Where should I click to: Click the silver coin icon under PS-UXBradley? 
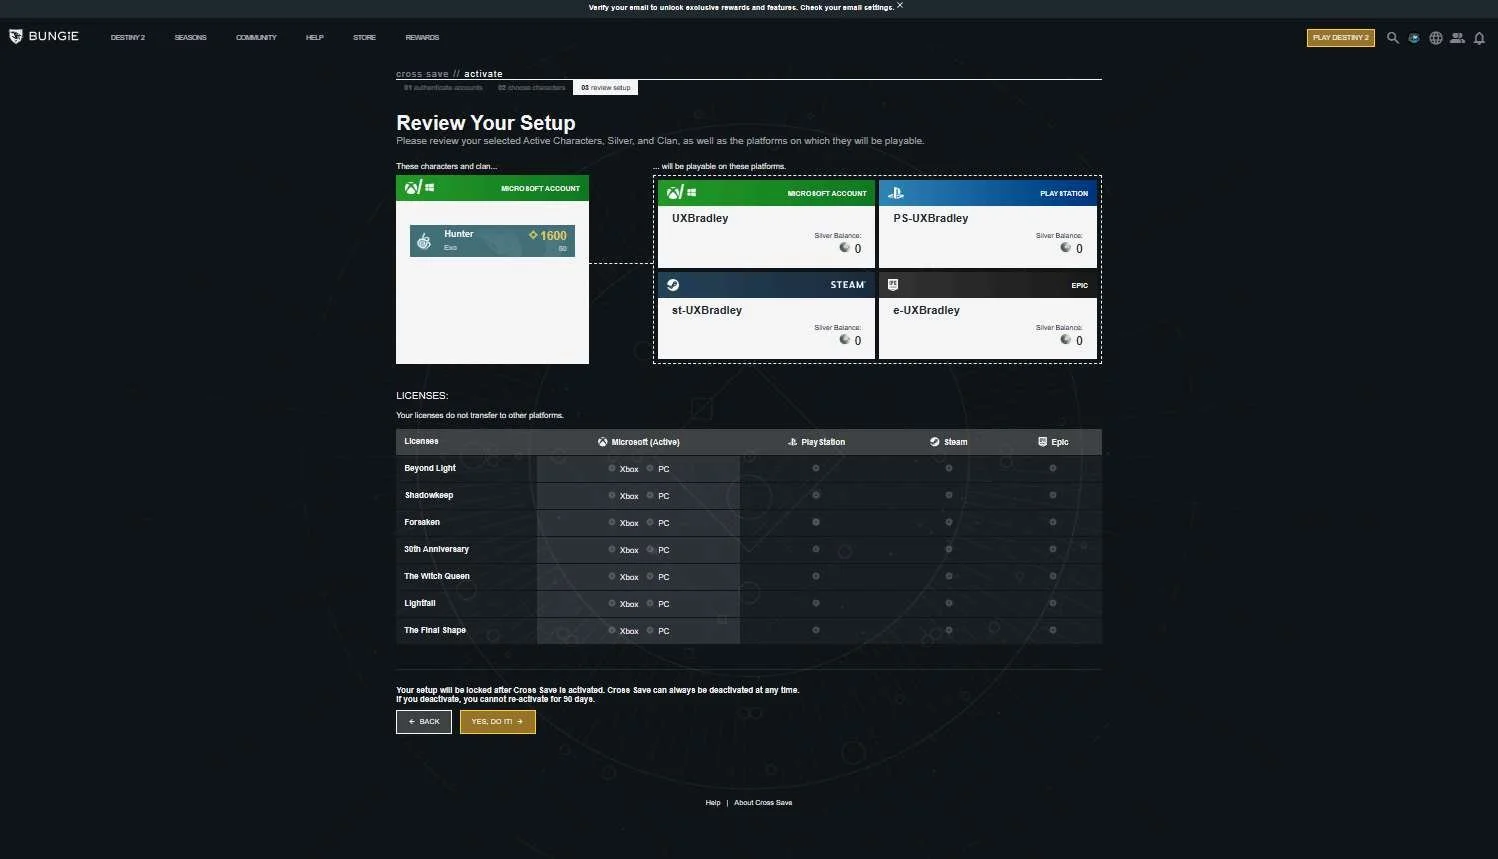click(1065, 247)
